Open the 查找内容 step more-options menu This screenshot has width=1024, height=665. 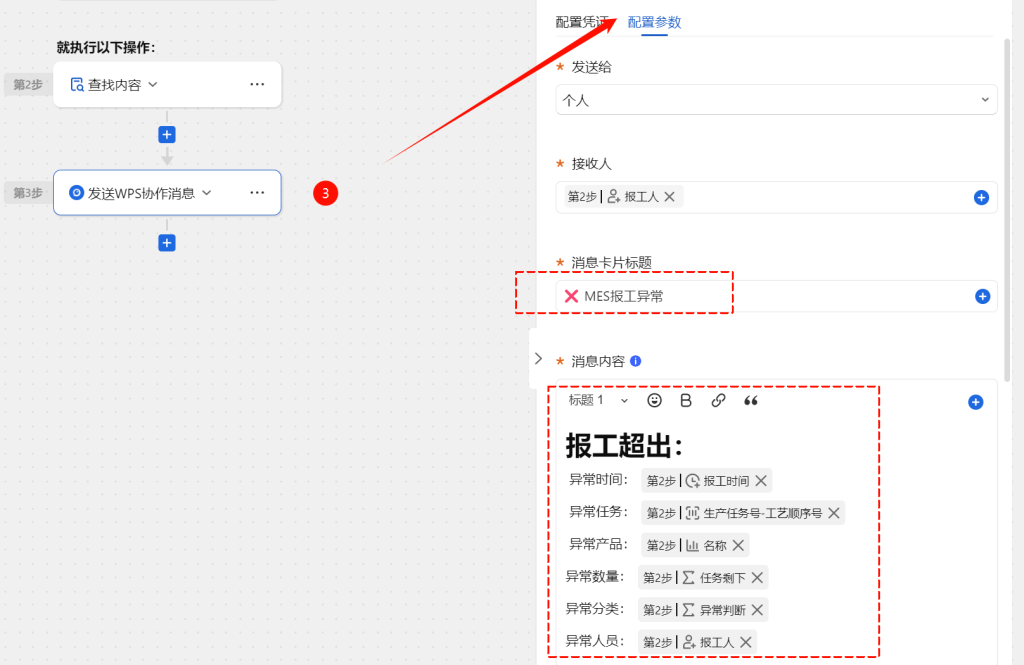point(257,84)
